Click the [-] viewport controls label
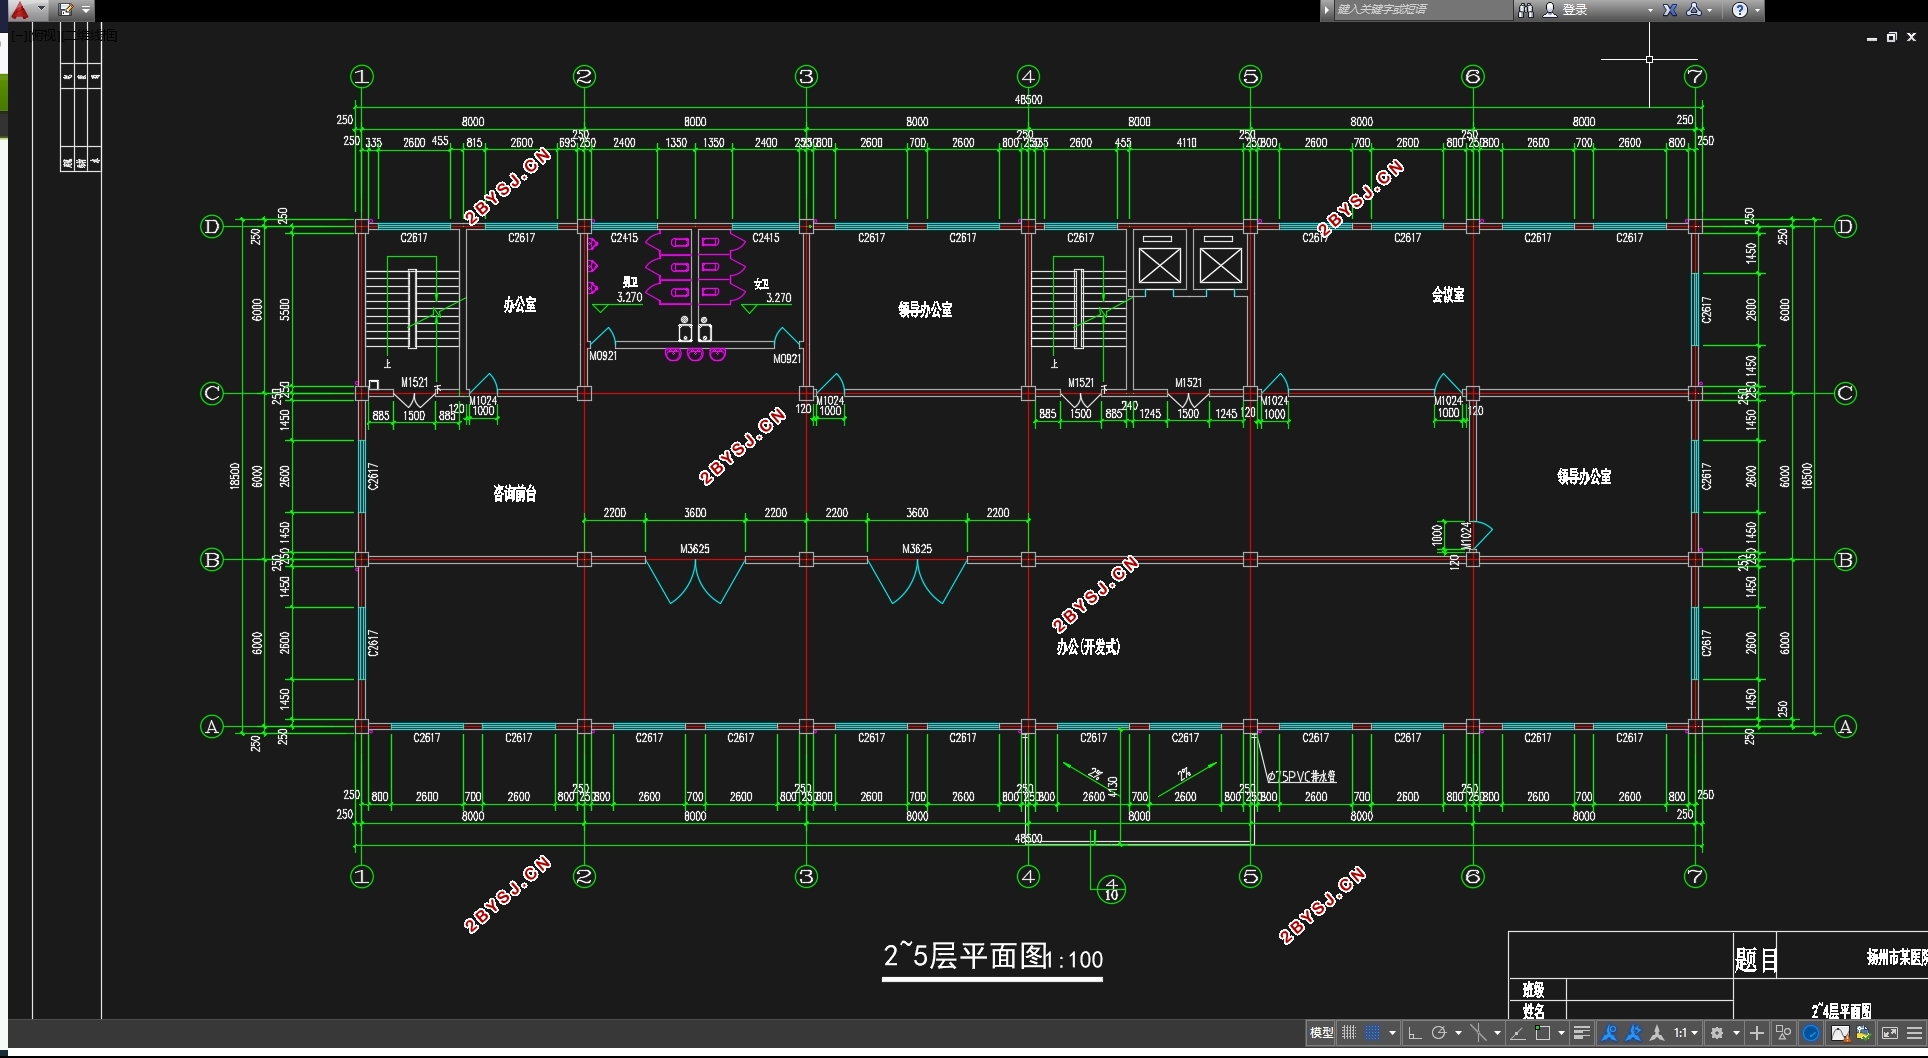Screen dimensions: 1928x1058 click(x=19, y=36)
